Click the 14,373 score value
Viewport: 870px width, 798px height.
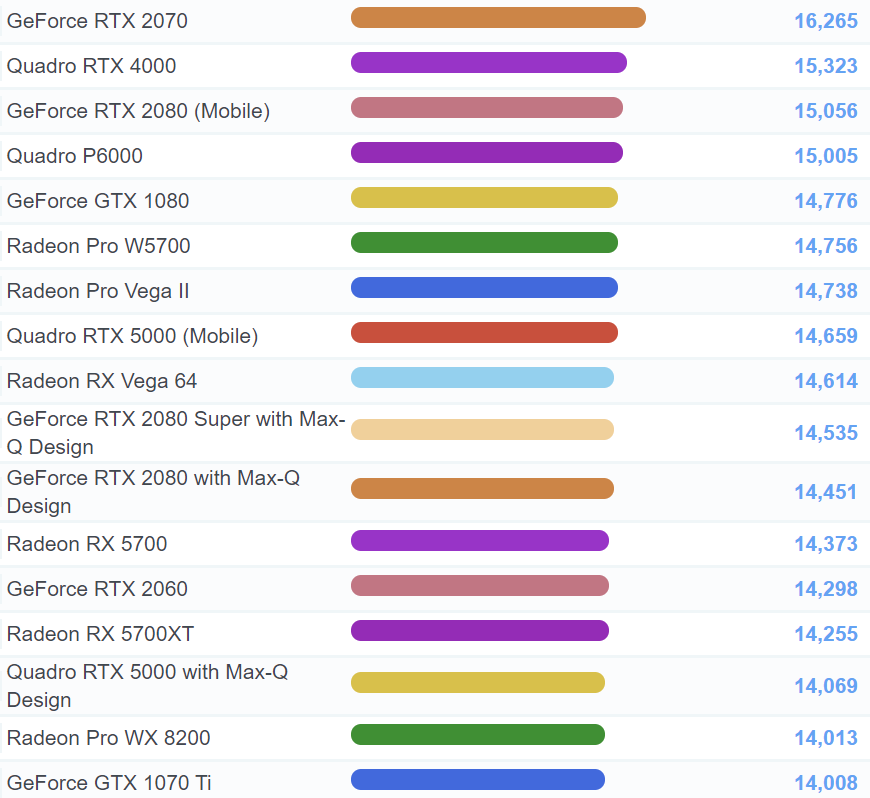pos(826,544)
